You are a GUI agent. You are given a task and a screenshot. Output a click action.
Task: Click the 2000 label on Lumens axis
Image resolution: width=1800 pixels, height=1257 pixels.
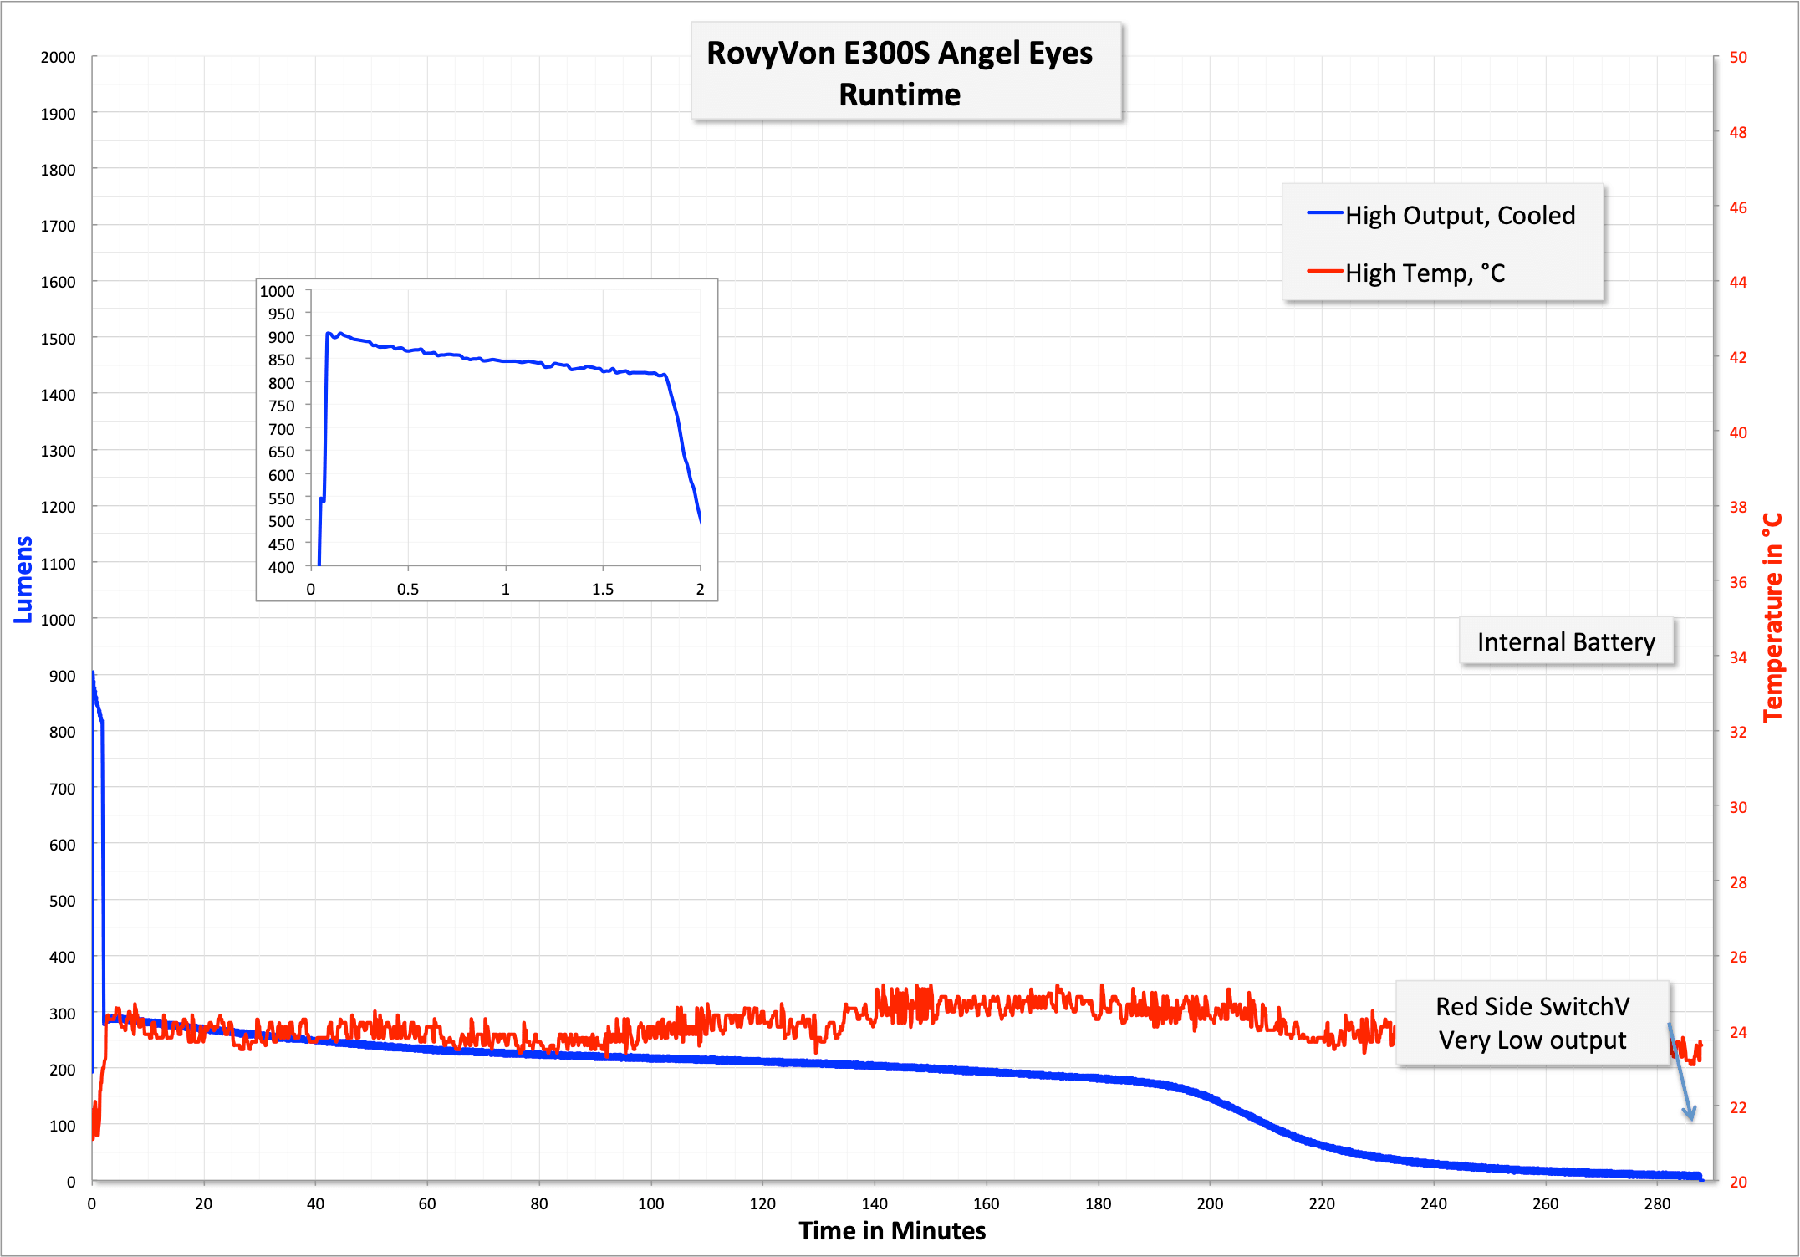point(58,58)
